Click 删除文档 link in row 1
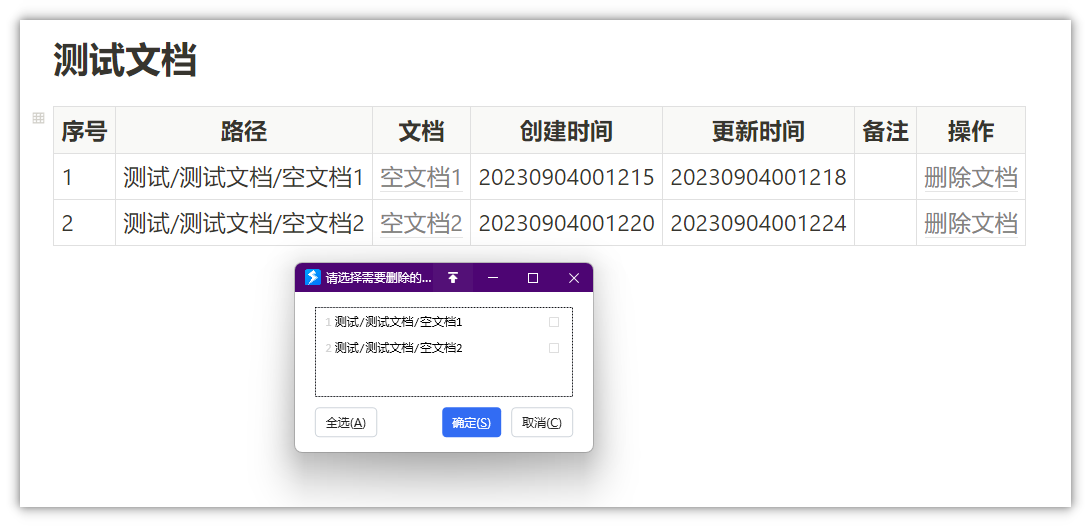1091x527 pixels. [x=971, y=178]
